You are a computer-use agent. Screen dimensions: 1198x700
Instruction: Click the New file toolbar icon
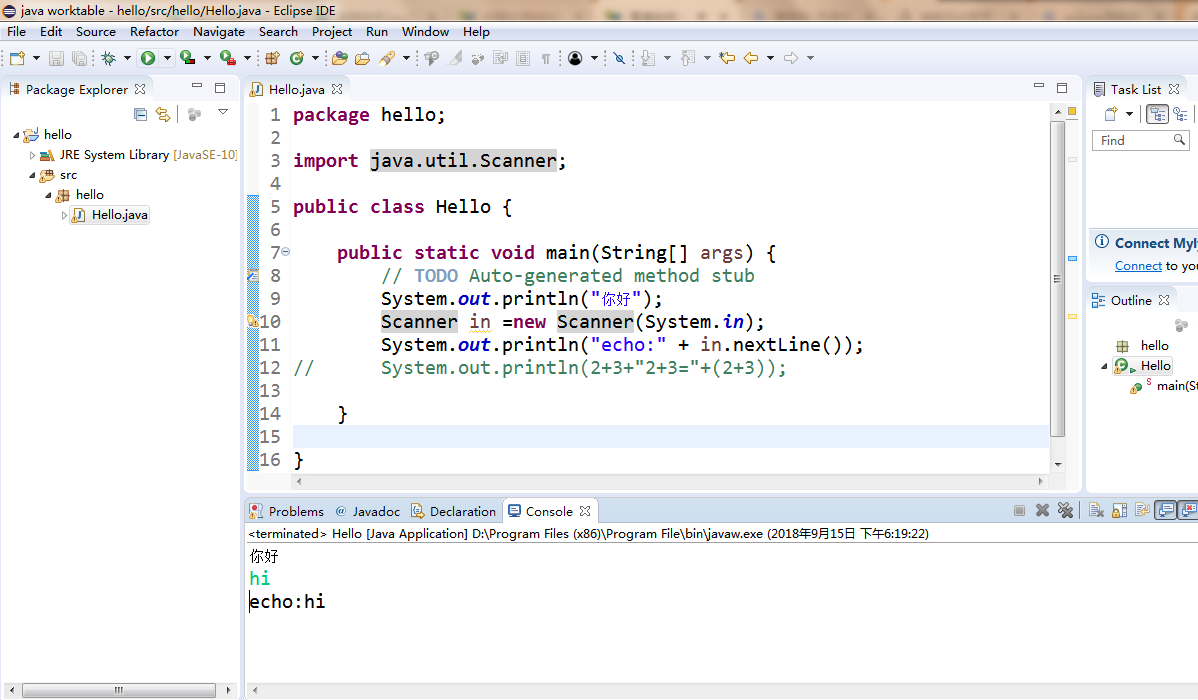pos(18,58)
